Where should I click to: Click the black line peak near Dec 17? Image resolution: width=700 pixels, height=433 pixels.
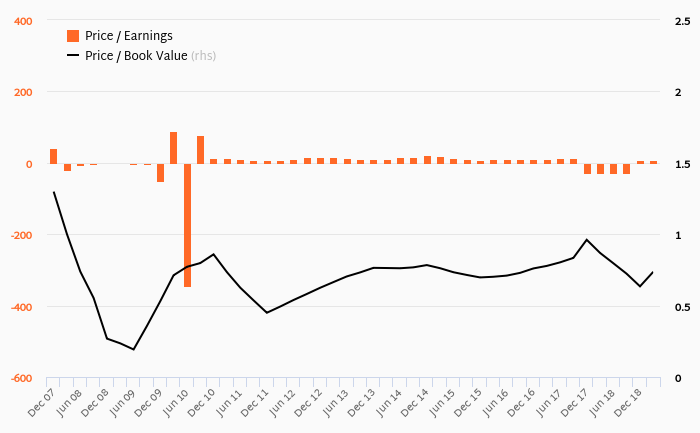(x=587, y=240)
